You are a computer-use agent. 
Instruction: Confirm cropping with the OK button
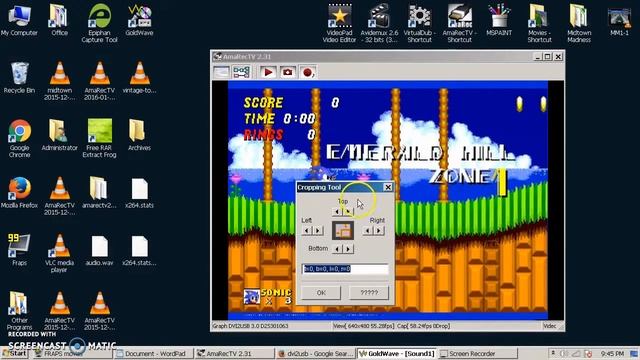pyautogui.click(x=321, y=293)
